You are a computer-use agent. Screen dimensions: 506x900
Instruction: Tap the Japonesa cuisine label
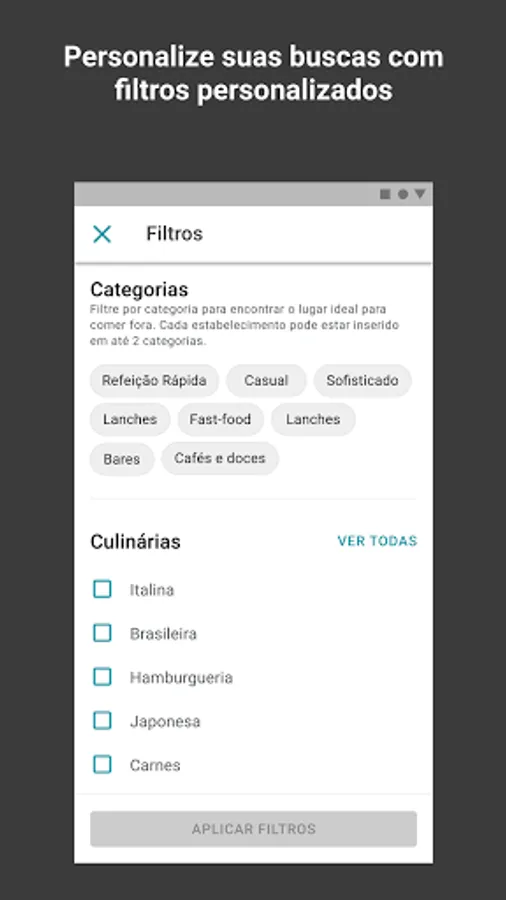(x=165, y=721)
